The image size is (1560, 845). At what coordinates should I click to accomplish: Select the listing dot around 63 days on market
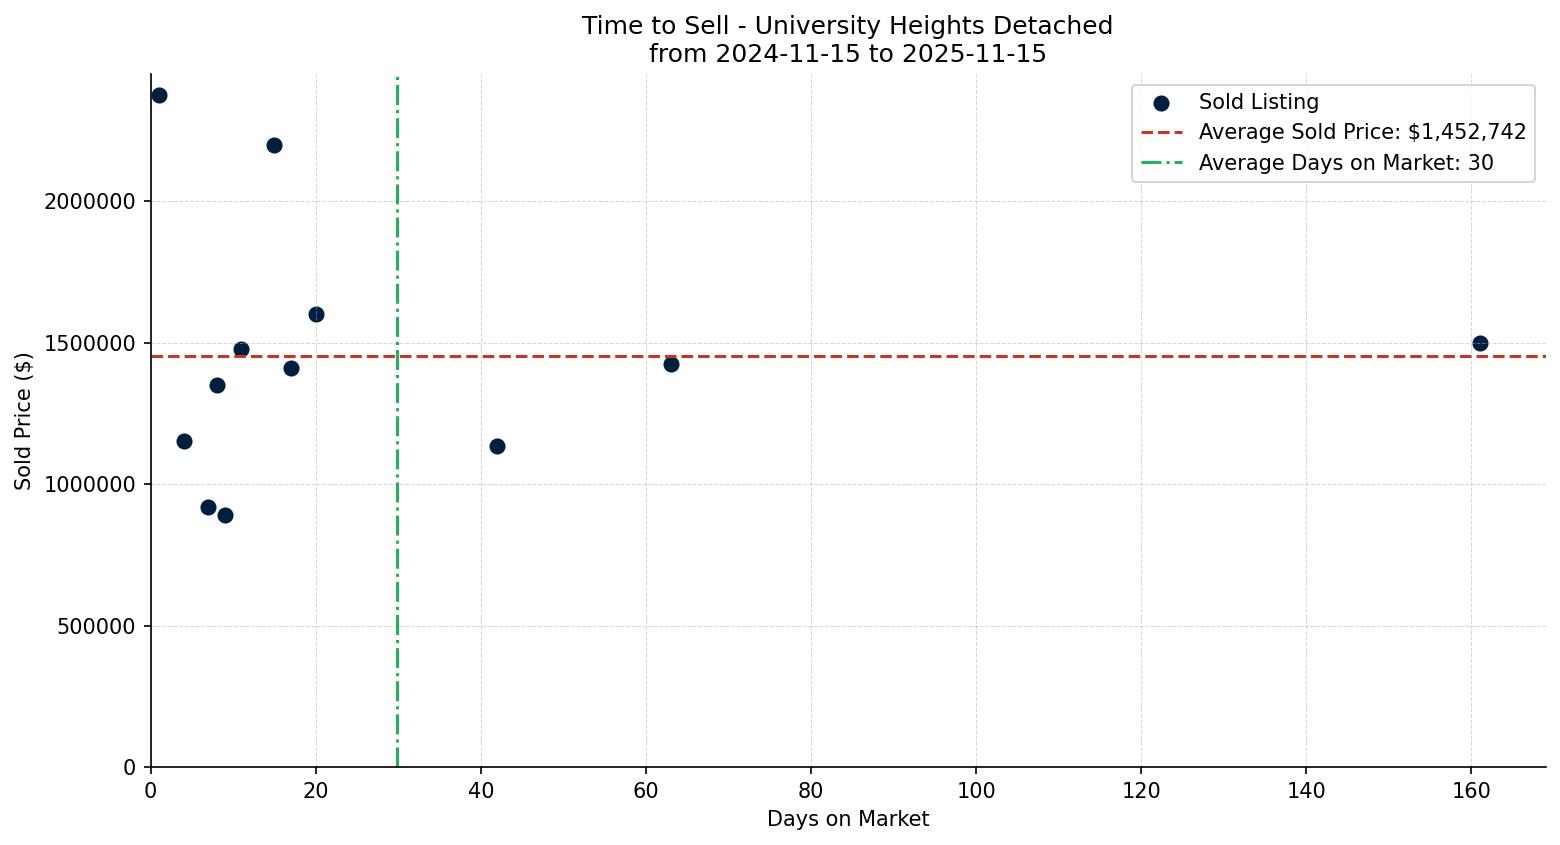(671, 364)
